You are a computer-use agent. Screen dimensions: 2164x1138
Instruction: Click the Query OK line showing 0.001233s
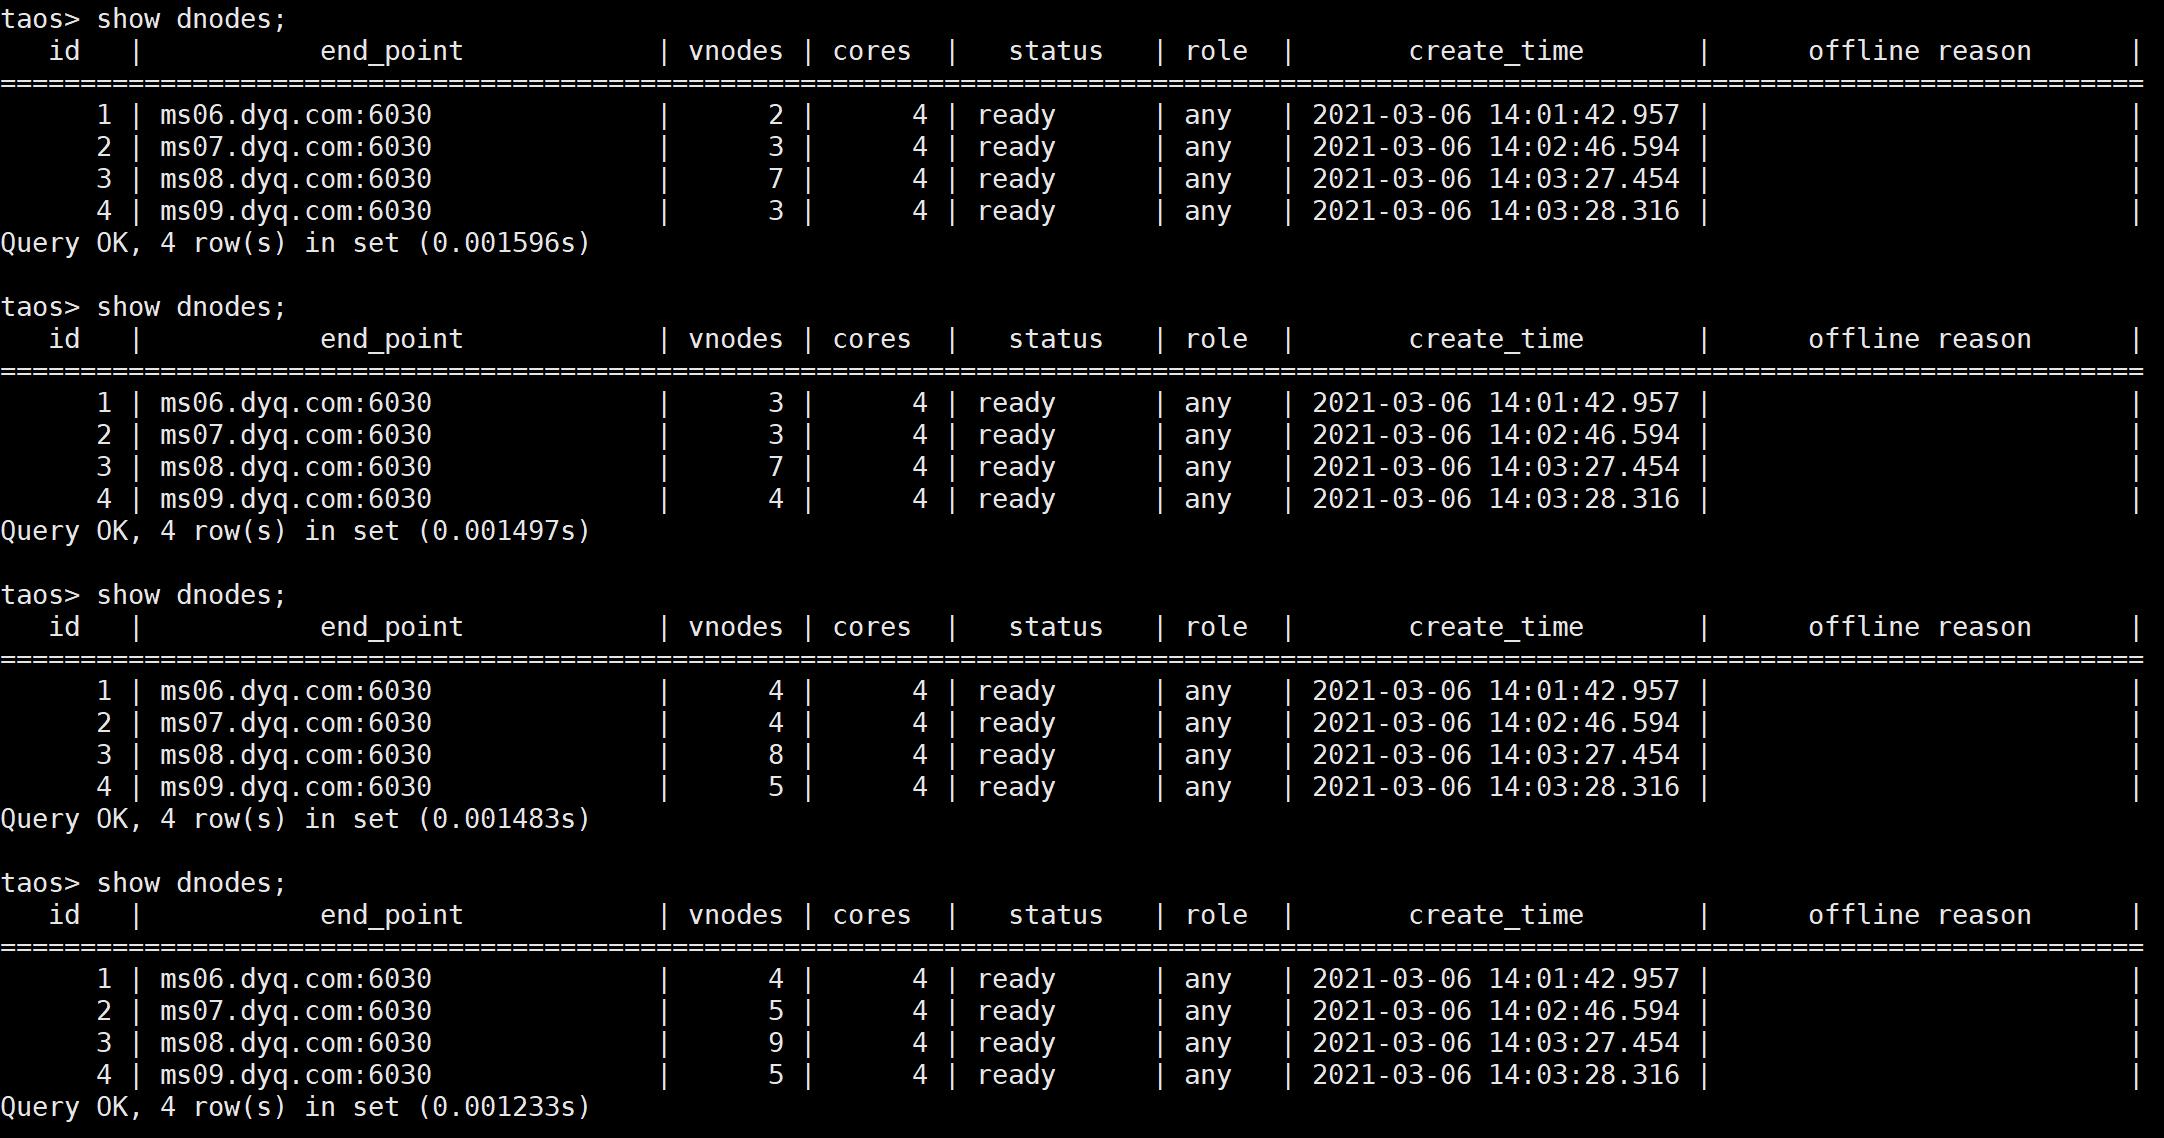295,1107
